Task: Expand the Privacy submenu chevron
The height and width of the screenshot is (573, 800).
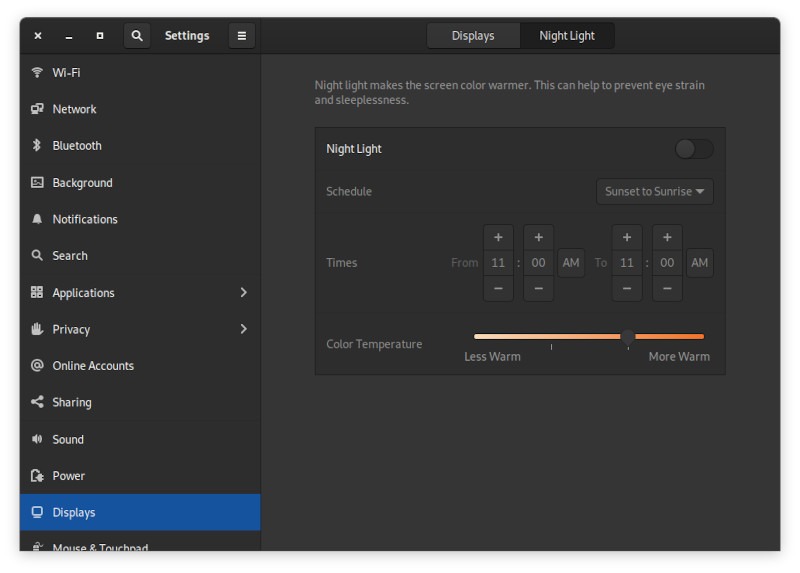Action: pos(243,329)
